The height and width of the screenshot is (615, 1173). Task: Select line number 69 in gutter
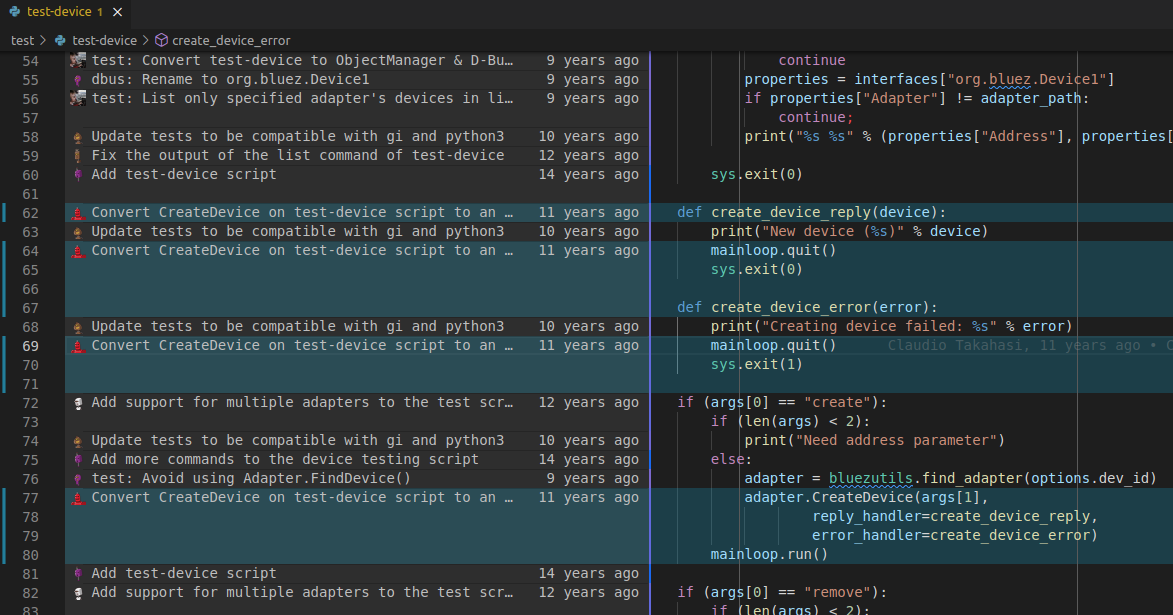(x=31, y=346)
